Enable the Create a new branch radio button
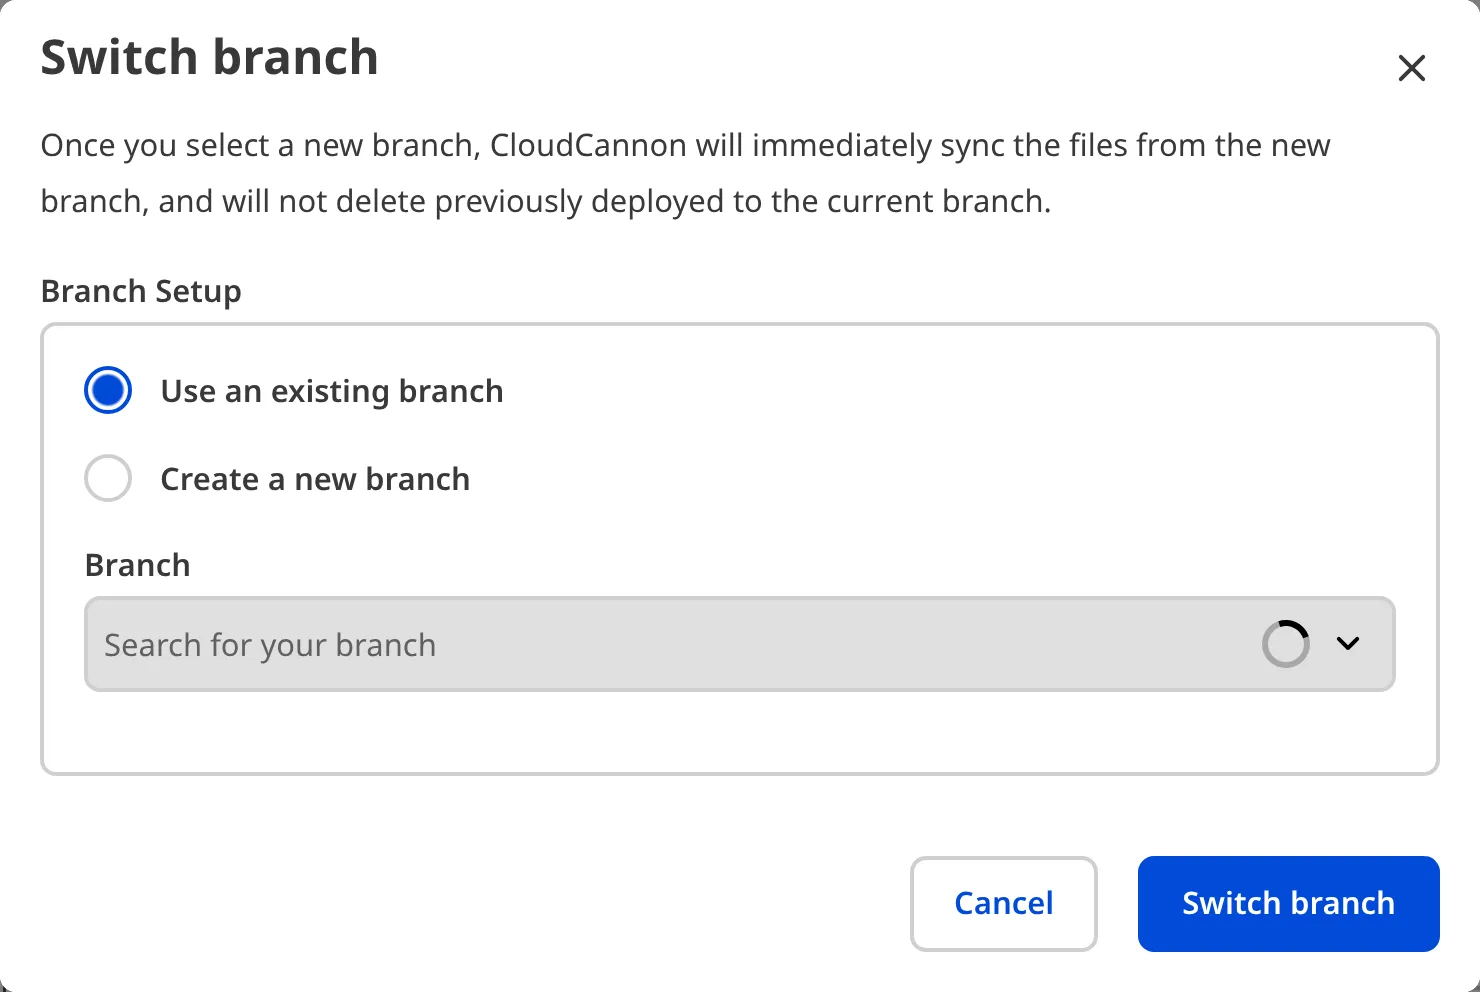 point(107,478)
